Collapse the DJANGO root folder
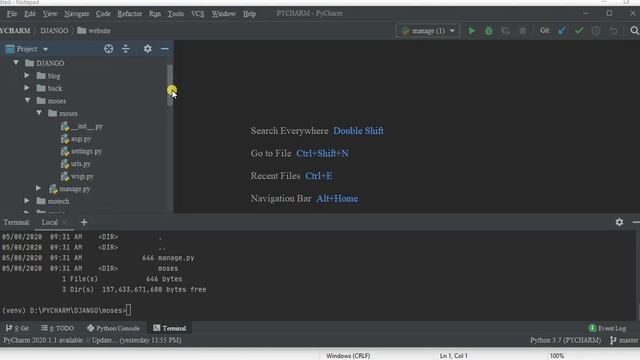Viewport: 640px width, 360px height. coord(16,63)
